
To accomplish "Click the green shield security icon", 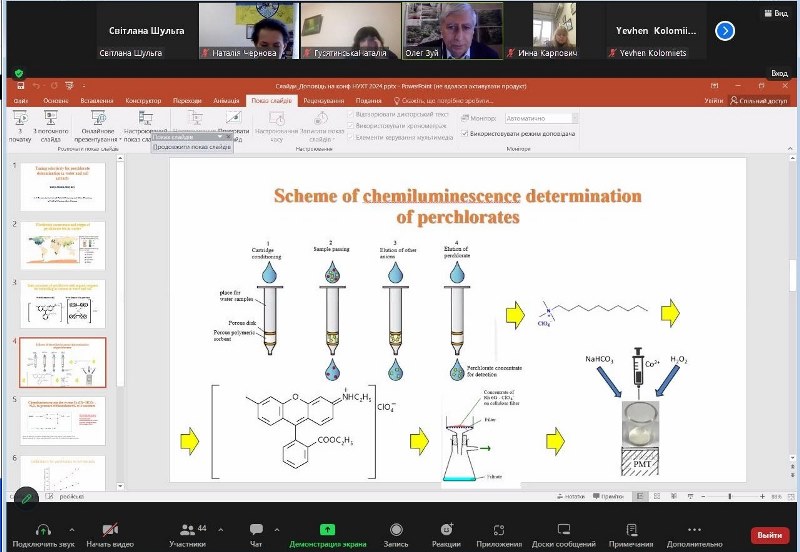I will (19, 73).
